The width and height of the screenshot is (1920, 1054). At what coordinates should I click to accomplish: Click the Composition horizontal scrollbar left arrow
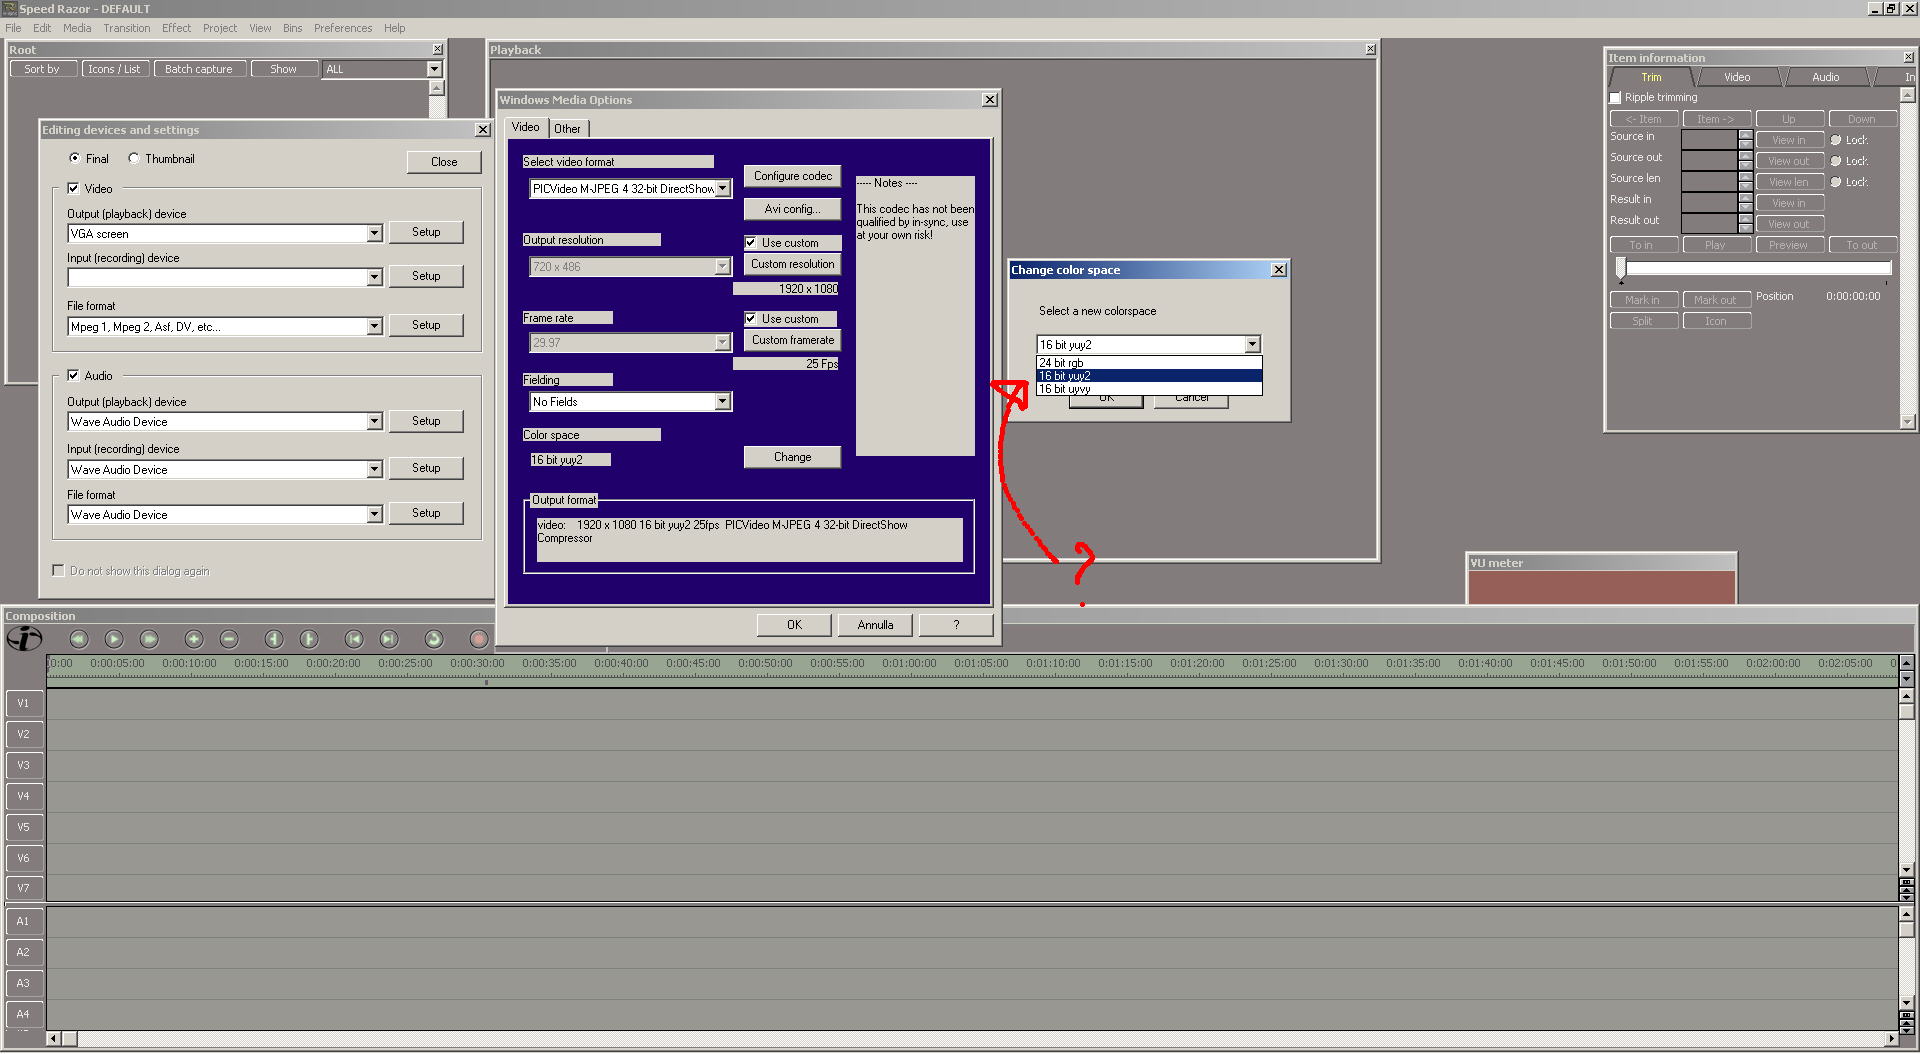point(54,1038)
